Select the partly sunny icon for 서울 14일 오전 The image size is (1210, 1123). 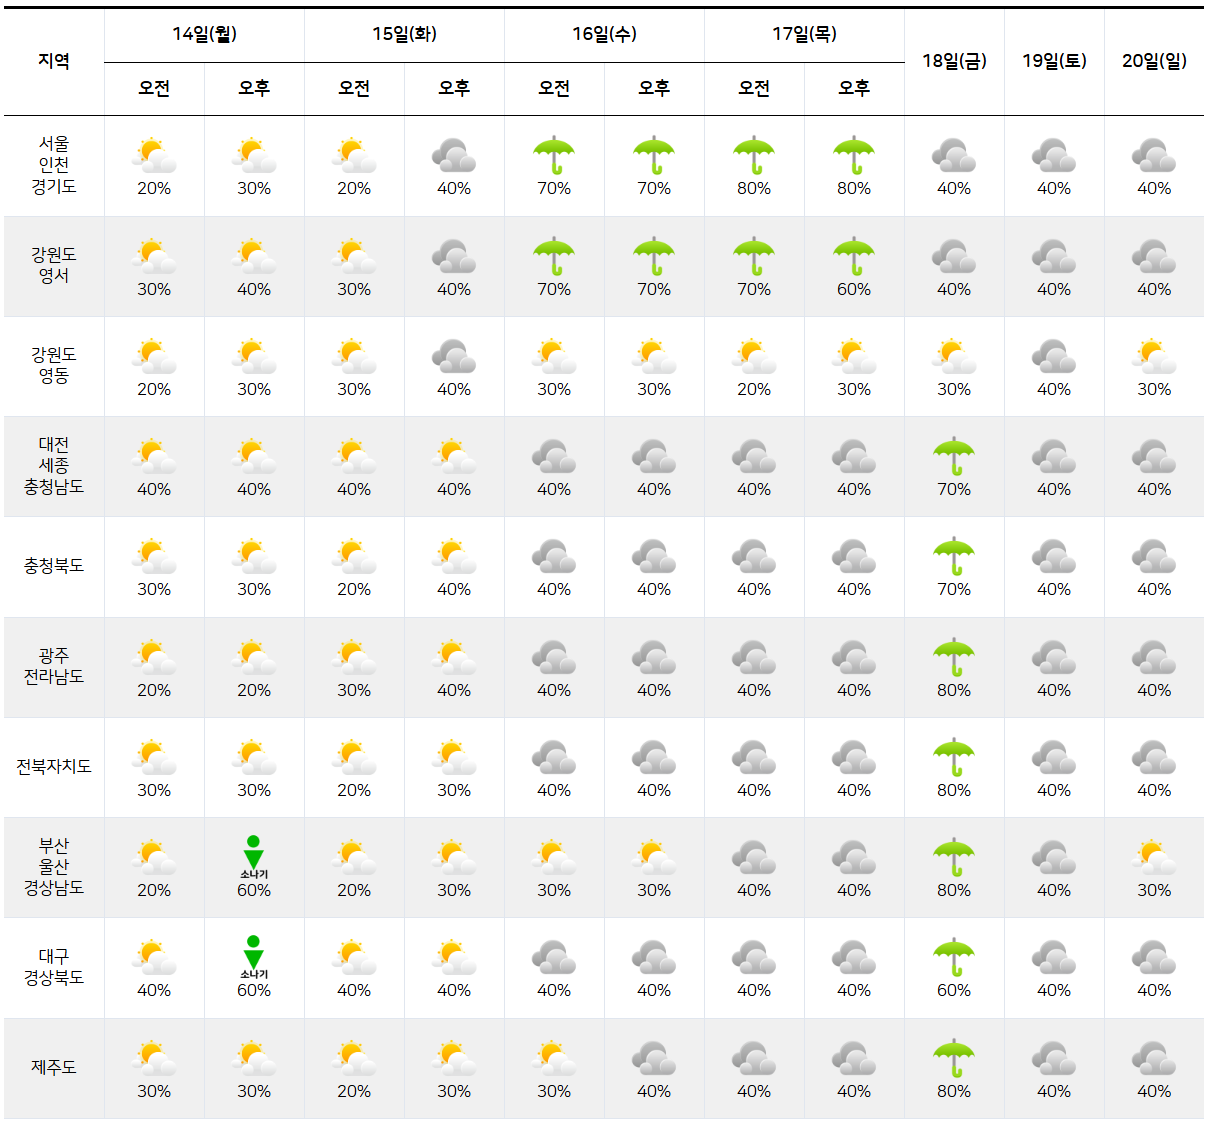(154, 156)
